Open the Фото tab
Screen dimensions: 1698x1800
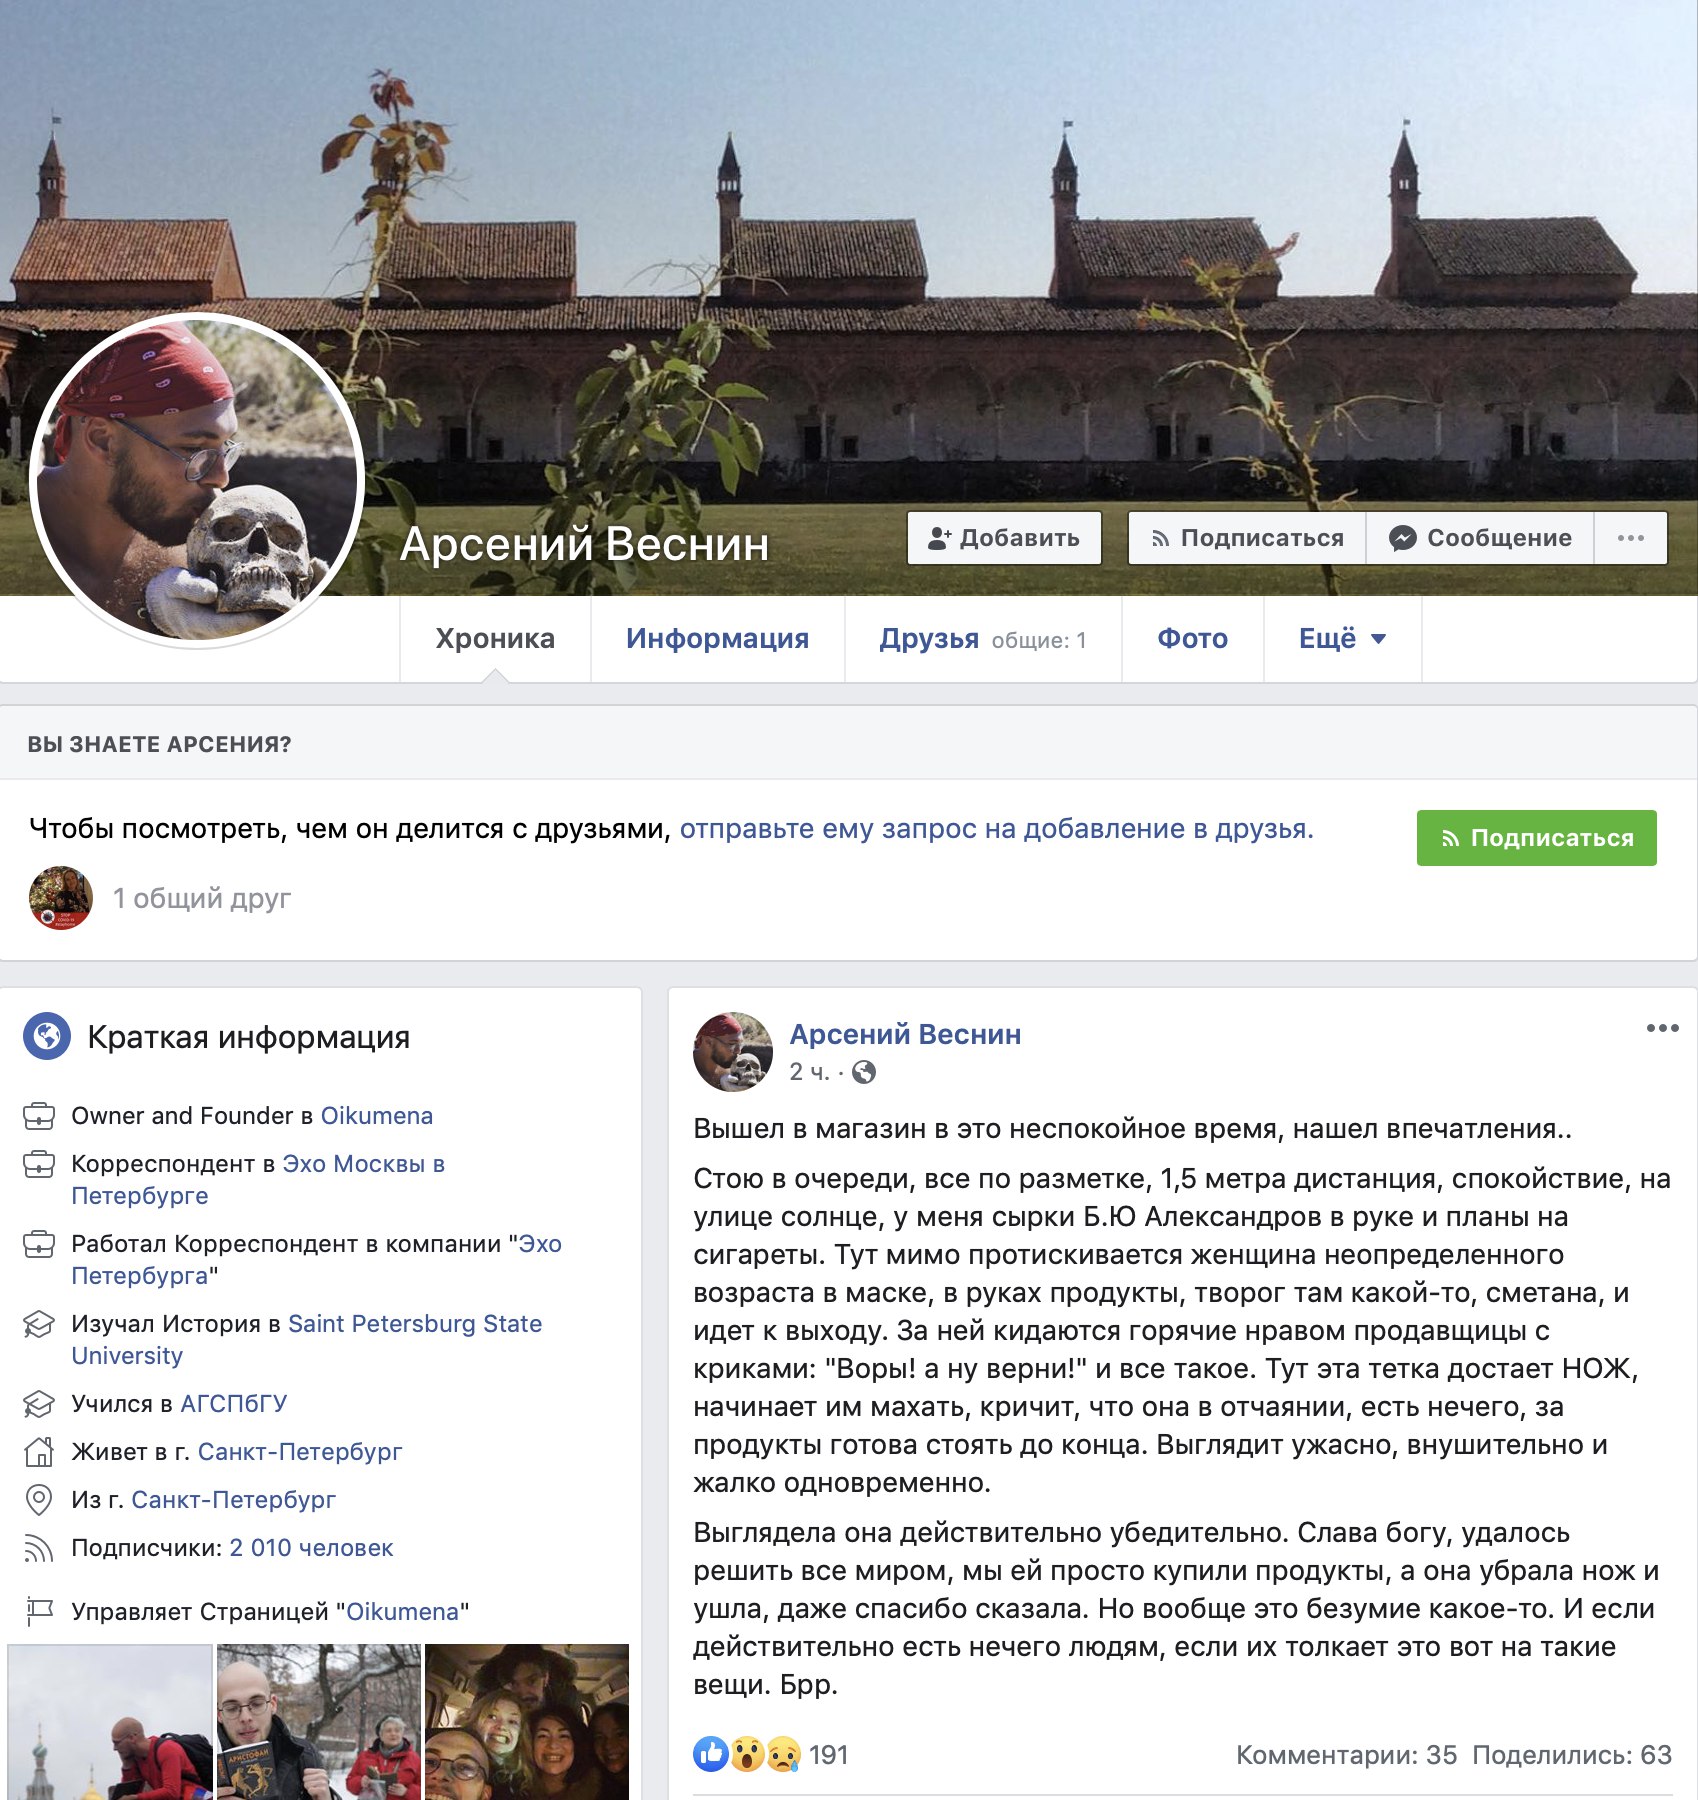pyautogui.click(x=1192, y=639)
